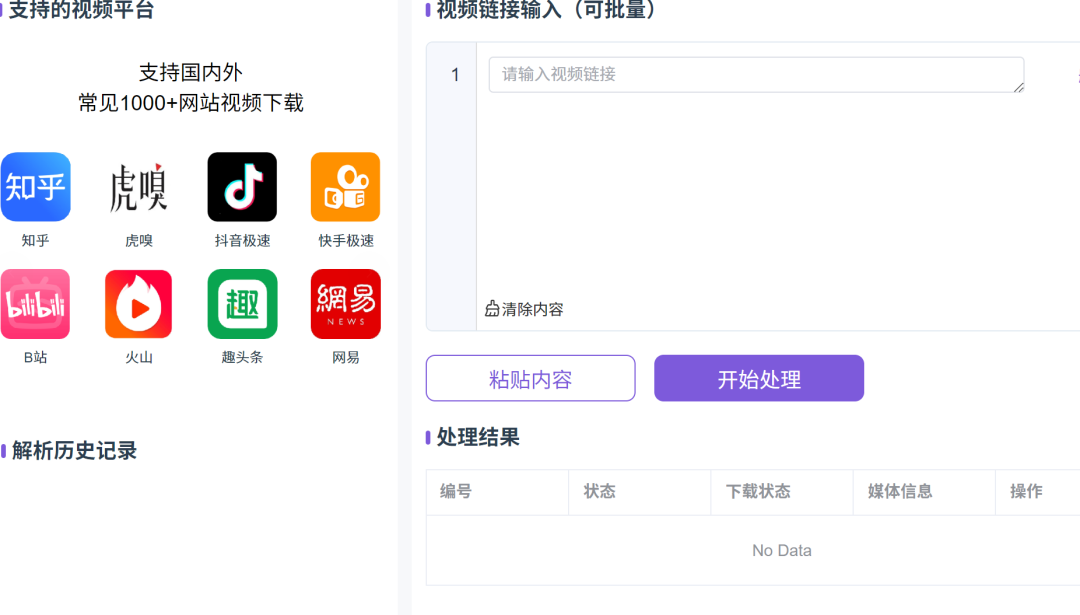Screen dimensions: 1080x615
Task: Click the 常见1000+网站视频下载 text
Action: [x=191, y=103]
